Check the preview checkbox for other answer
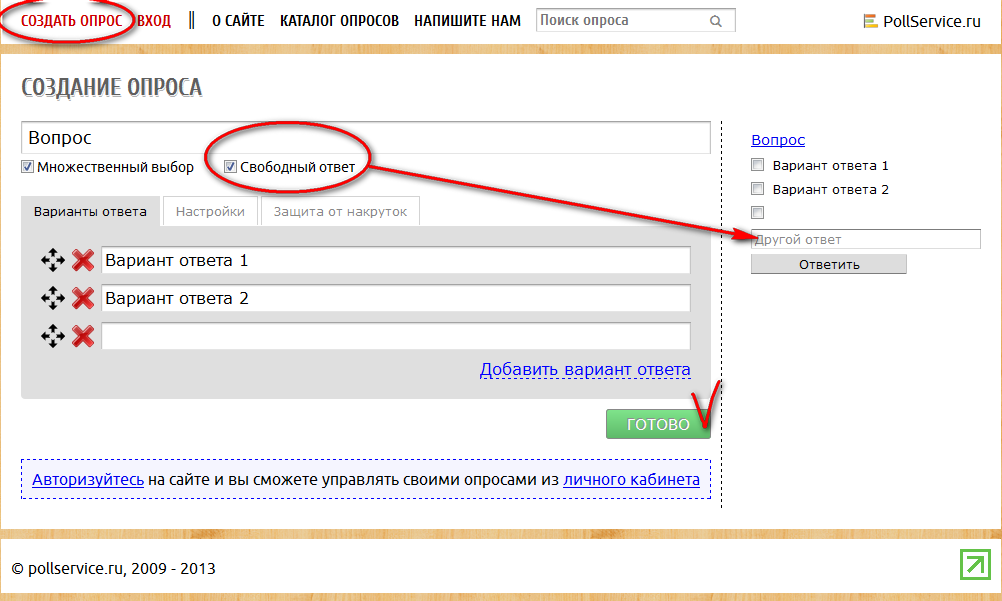1002x601 pixels. point(757,212)
